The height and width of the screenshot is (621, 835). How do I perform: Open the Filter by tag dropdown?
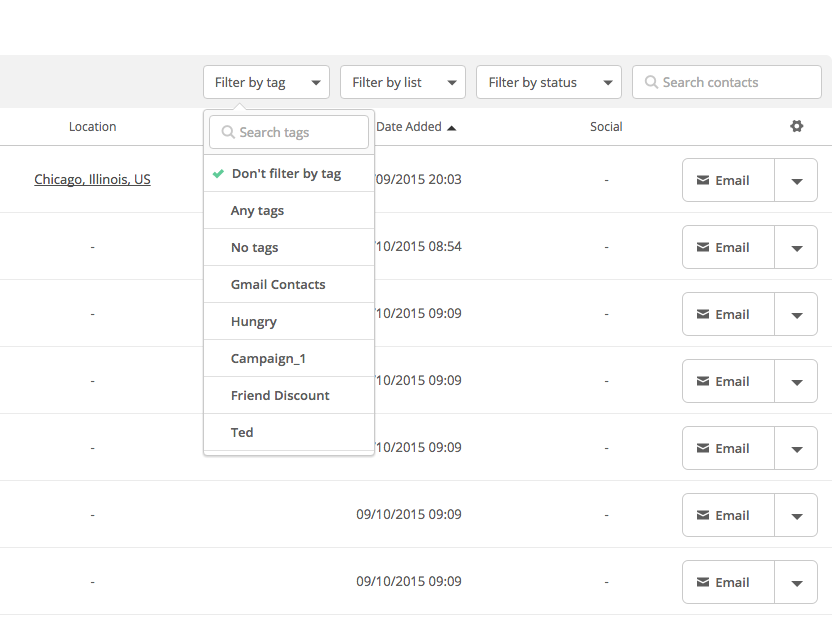(266, 83)
